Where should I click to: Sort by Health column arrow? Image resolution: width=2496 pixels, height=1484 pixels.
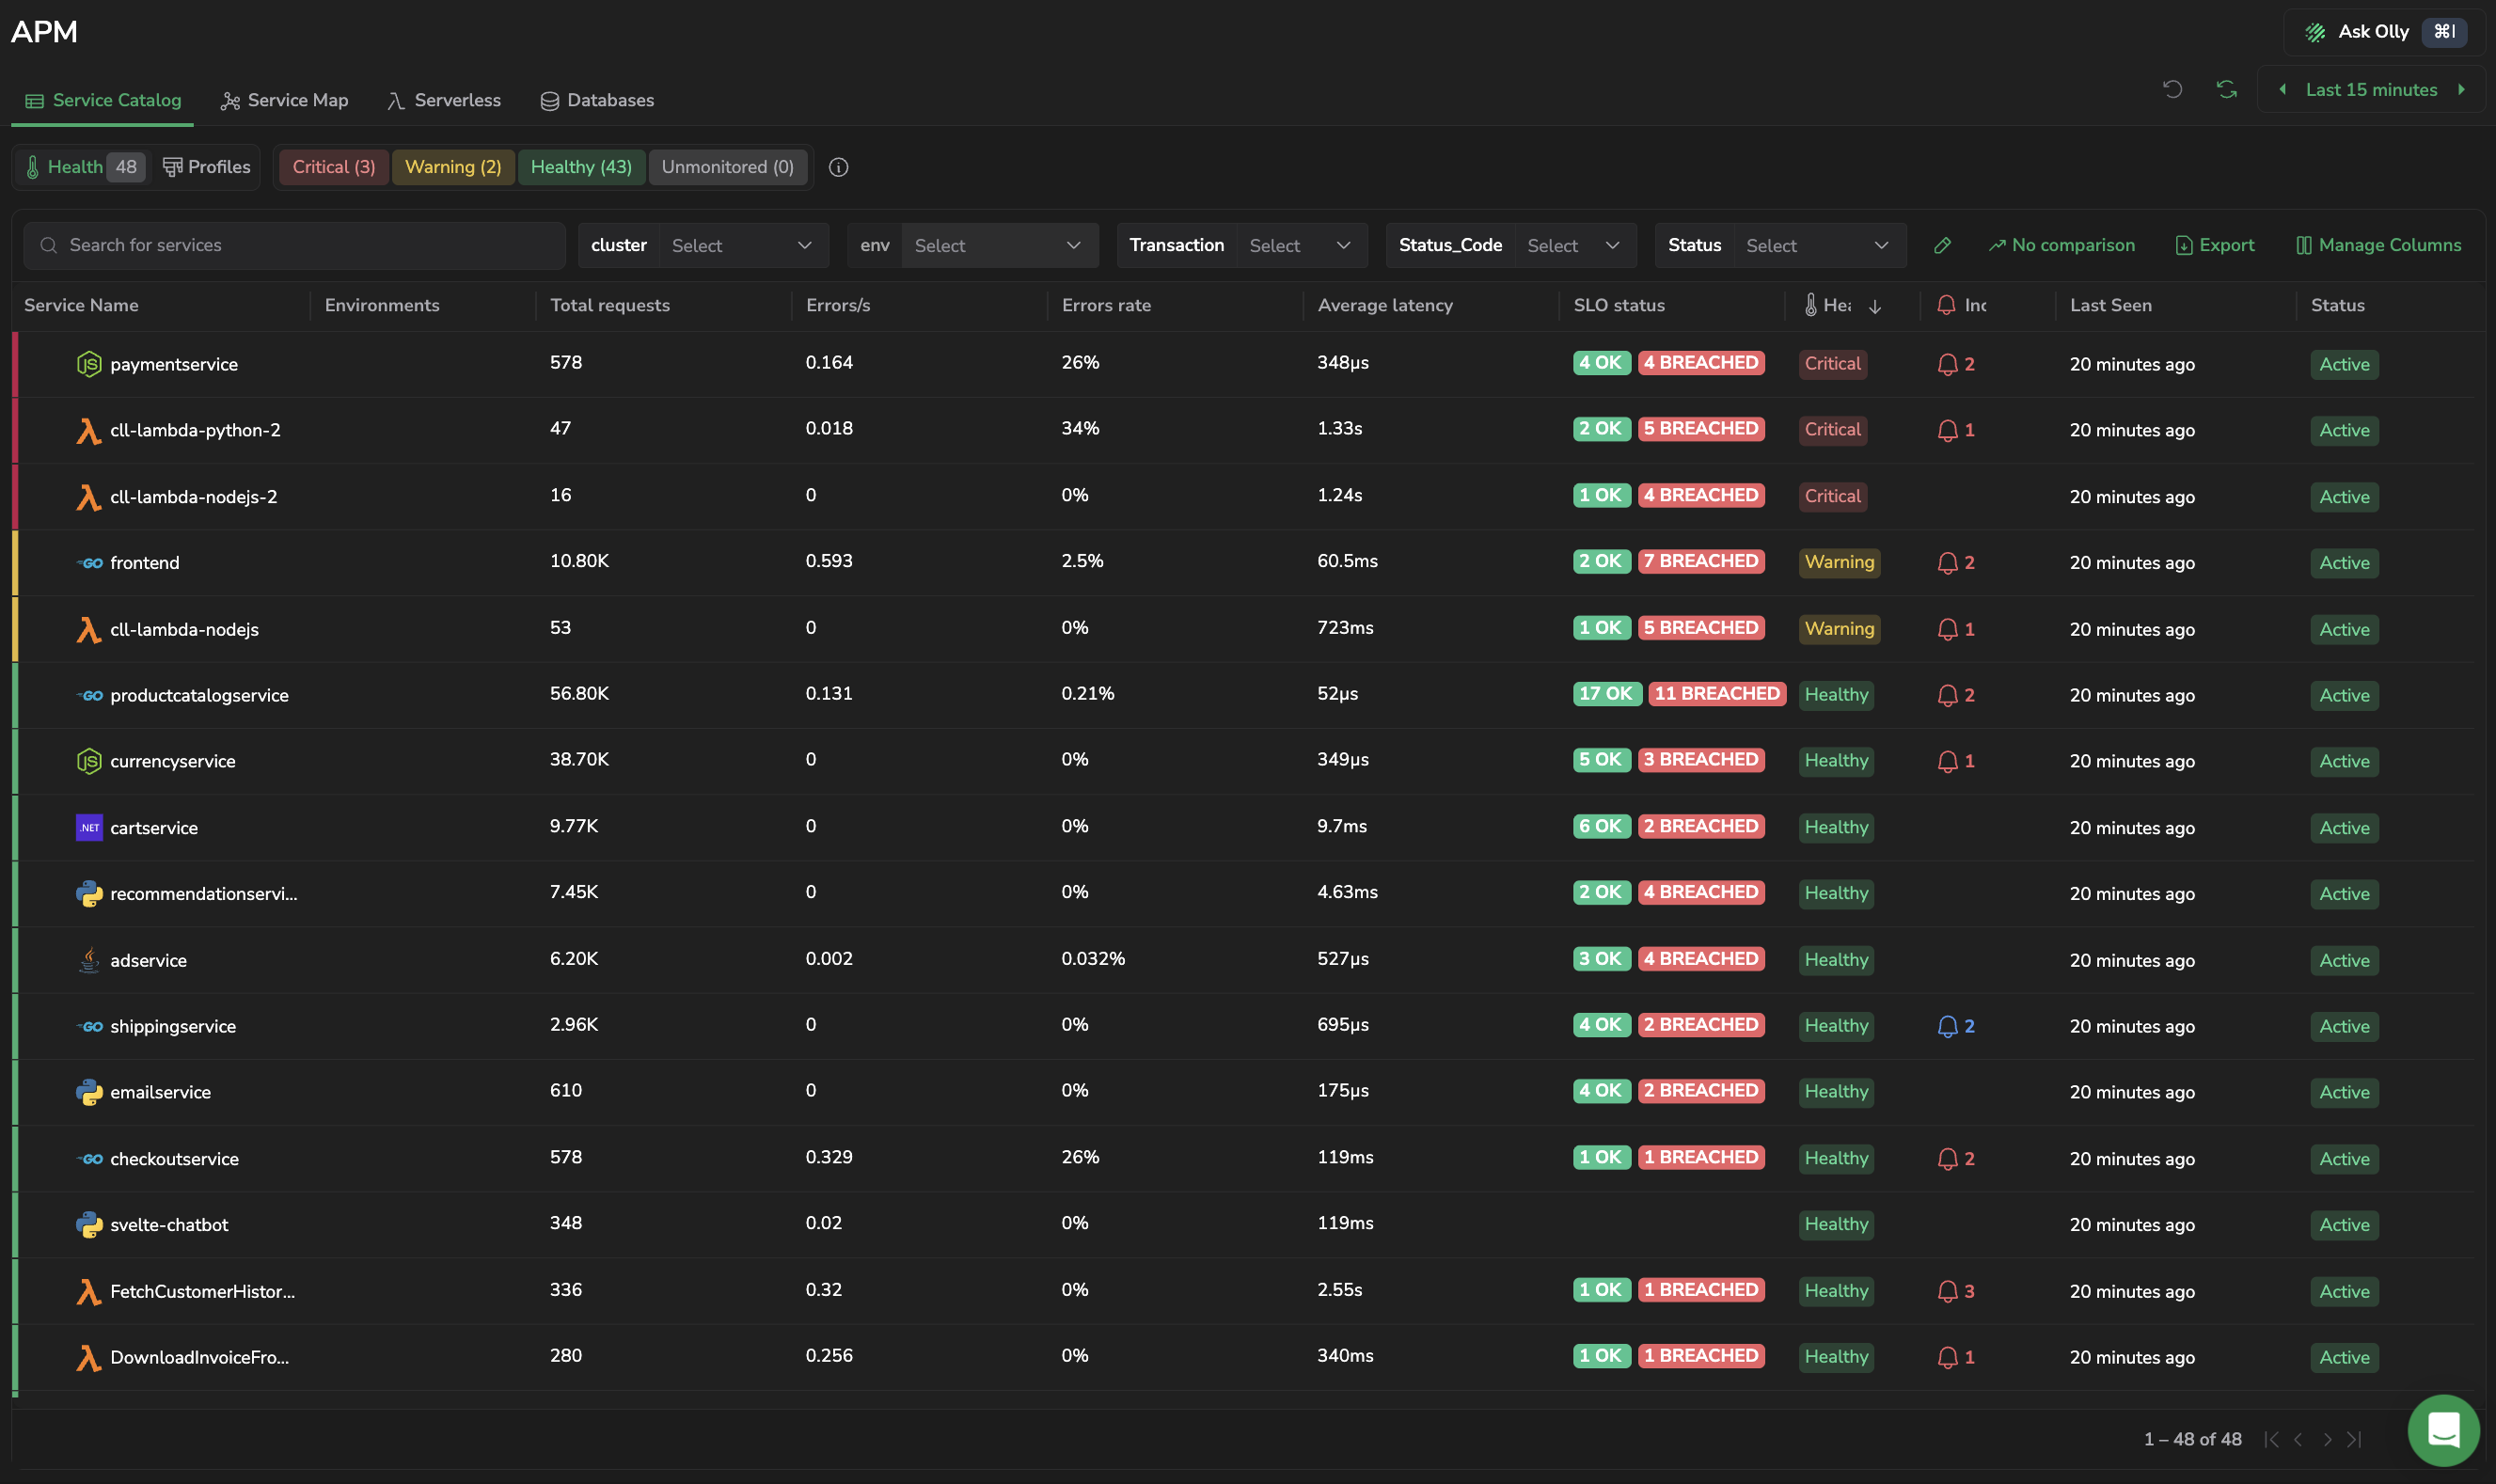1875,306
